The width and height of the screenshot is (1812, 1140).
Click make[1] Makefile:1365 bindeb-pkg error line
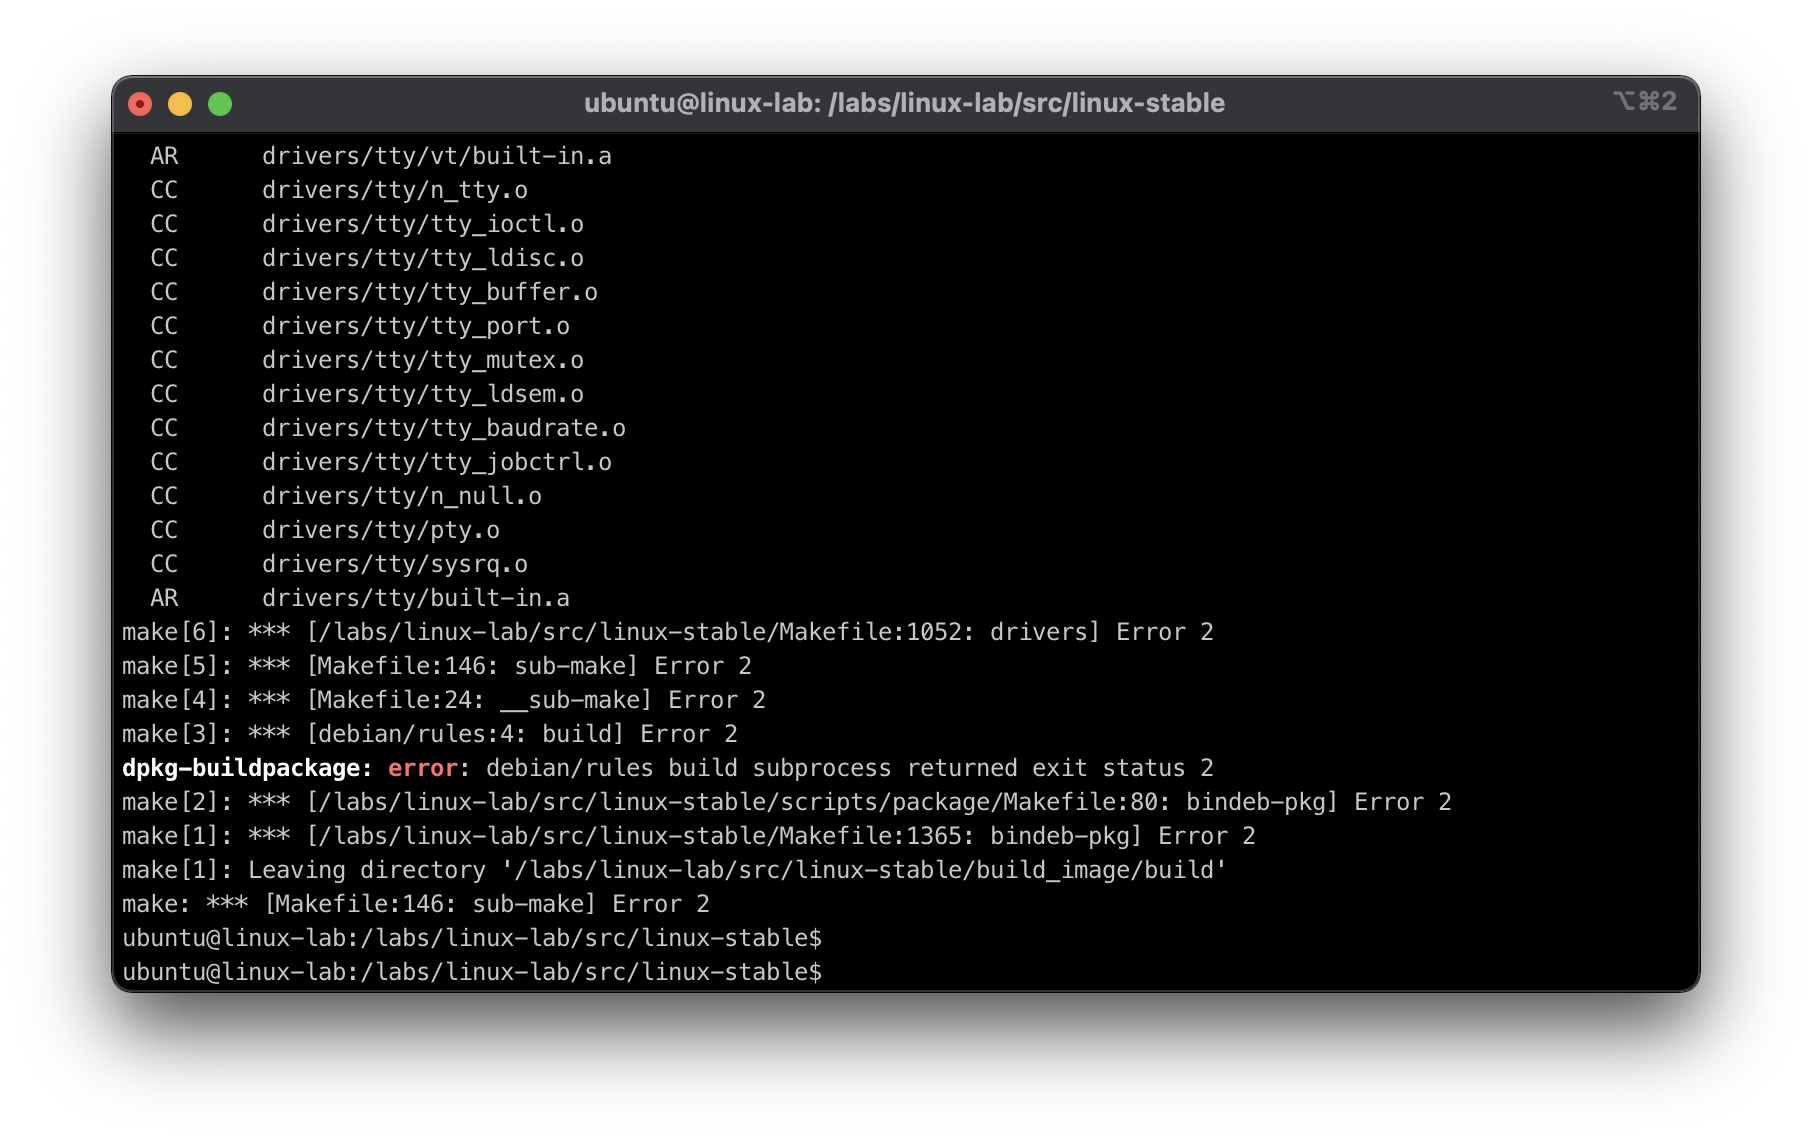[x=688, y=836]
